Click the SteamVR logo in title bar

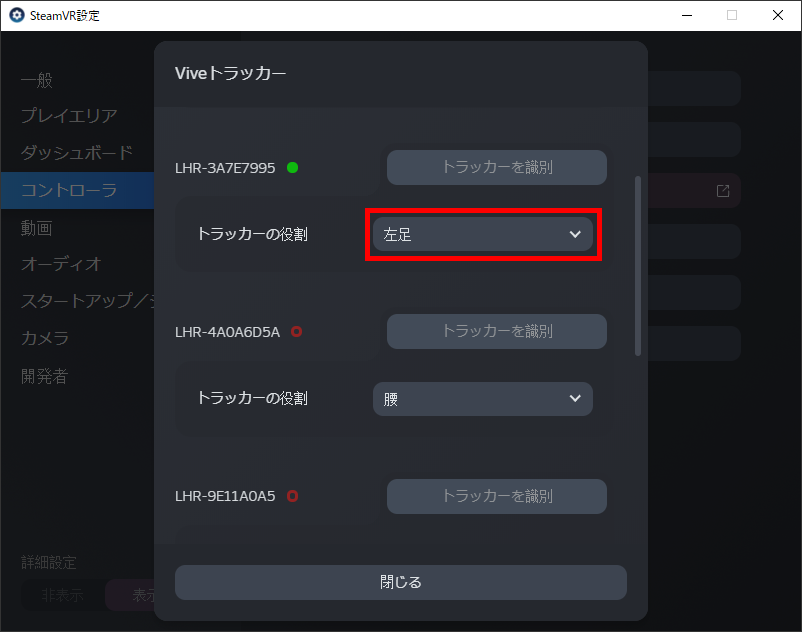17,15
